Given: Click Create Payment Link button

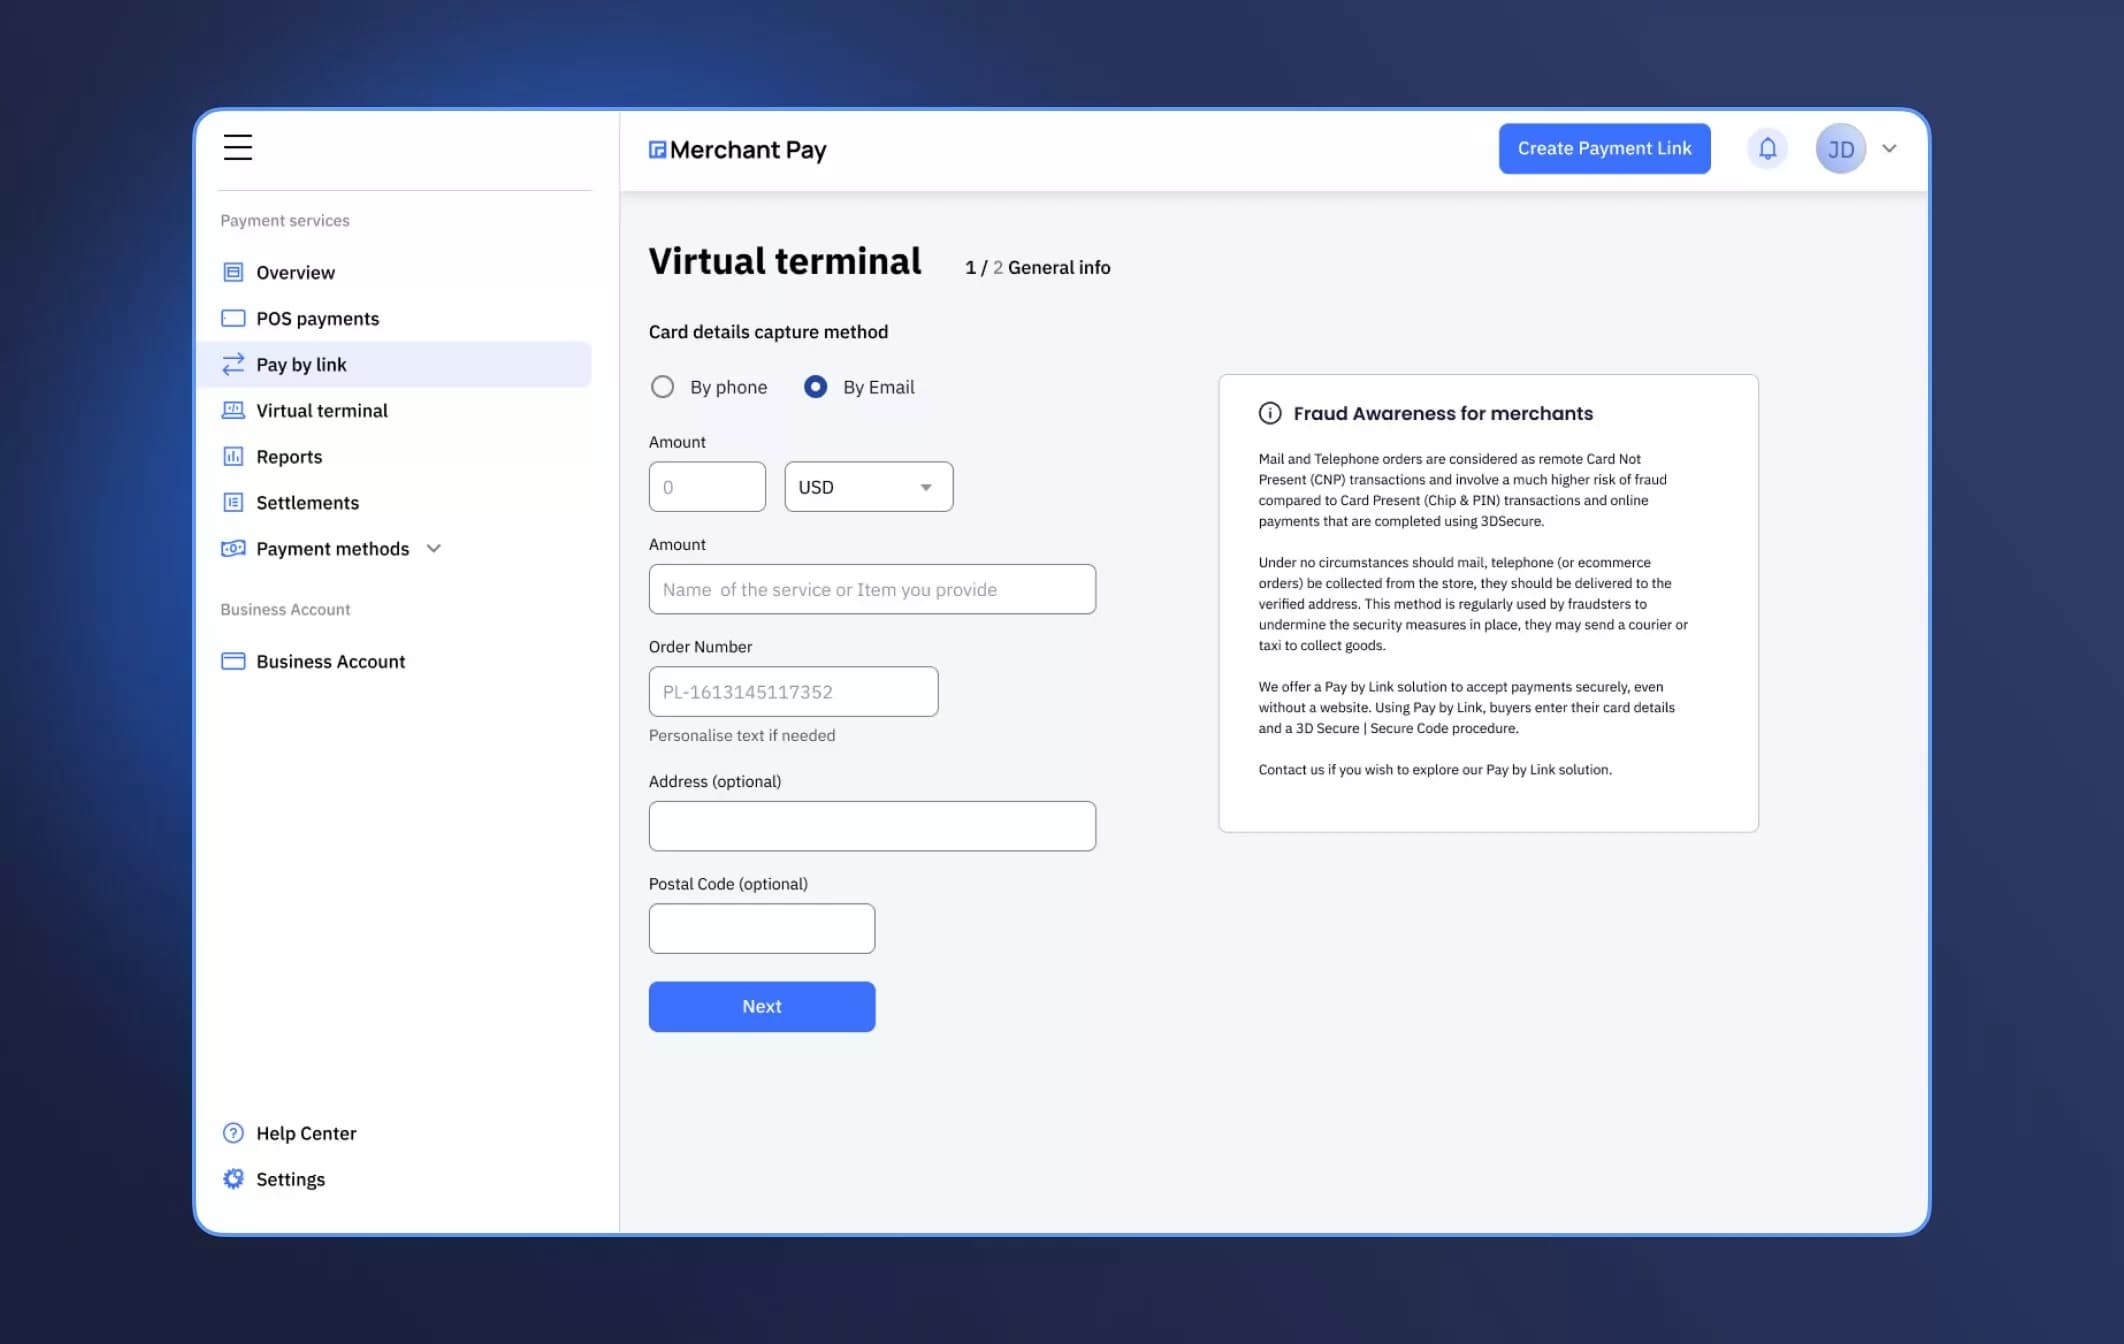Looking at the screenshot, I should [1604, 148].
